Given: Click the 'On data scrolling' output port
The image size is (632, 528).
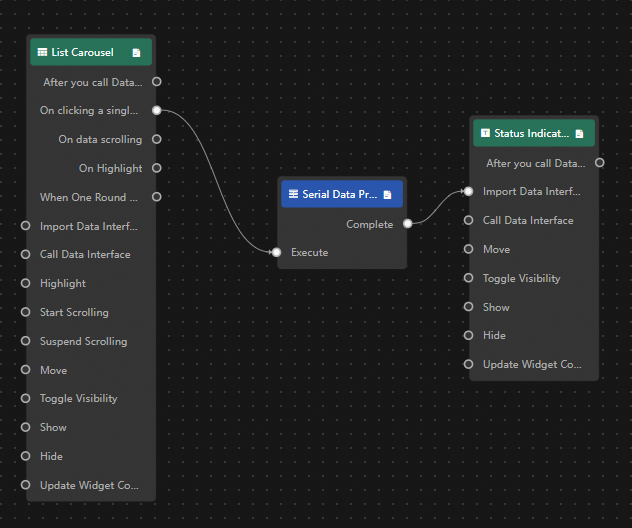Looking at the screenshot, I should [156, 139].
